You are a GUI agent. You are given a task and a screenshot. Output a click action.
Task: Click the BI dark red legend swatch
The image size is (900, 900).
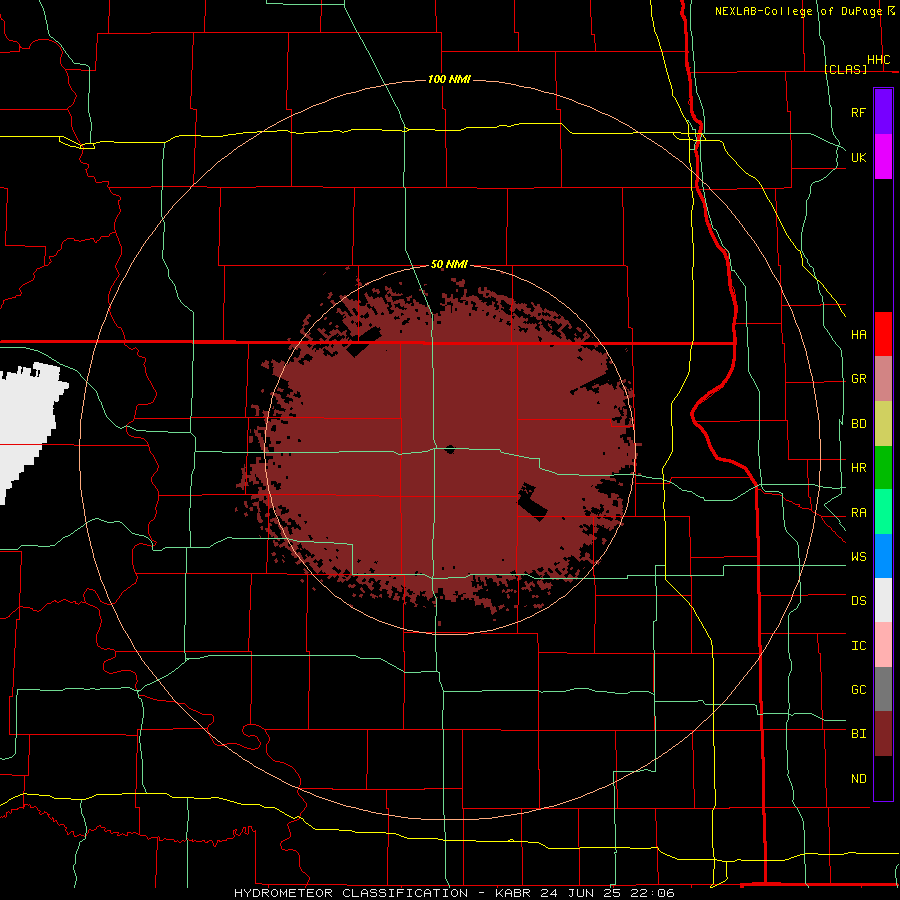click(883, 734)
